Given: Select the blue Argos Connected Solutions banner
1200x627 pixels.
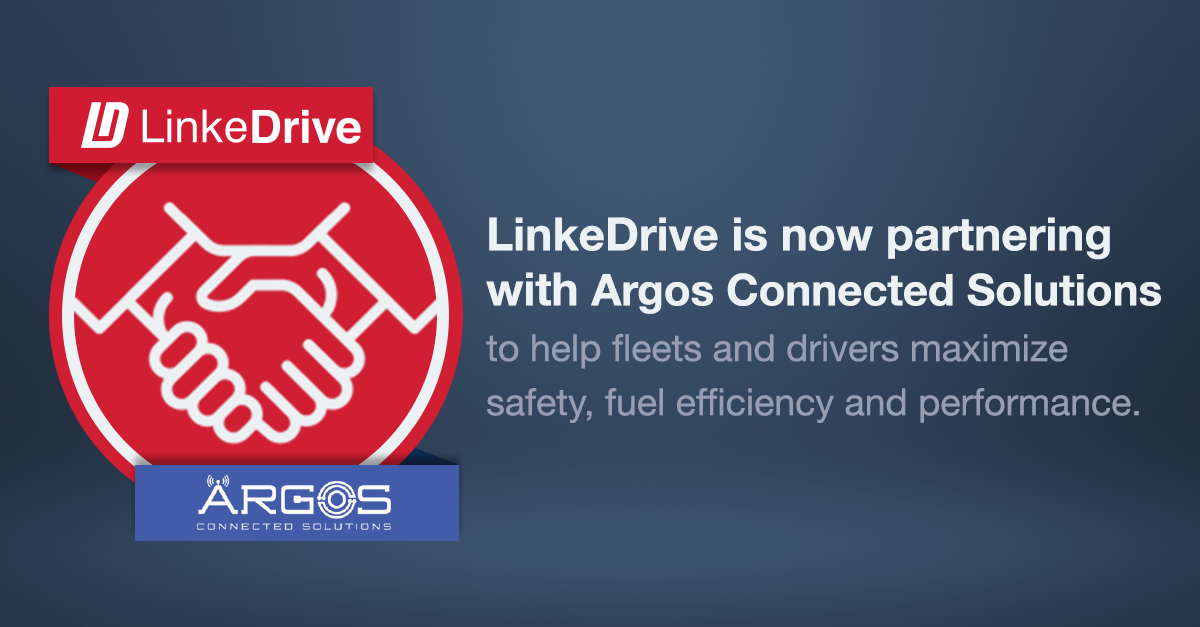Looking at the screenshot, I should coord(296,502).
